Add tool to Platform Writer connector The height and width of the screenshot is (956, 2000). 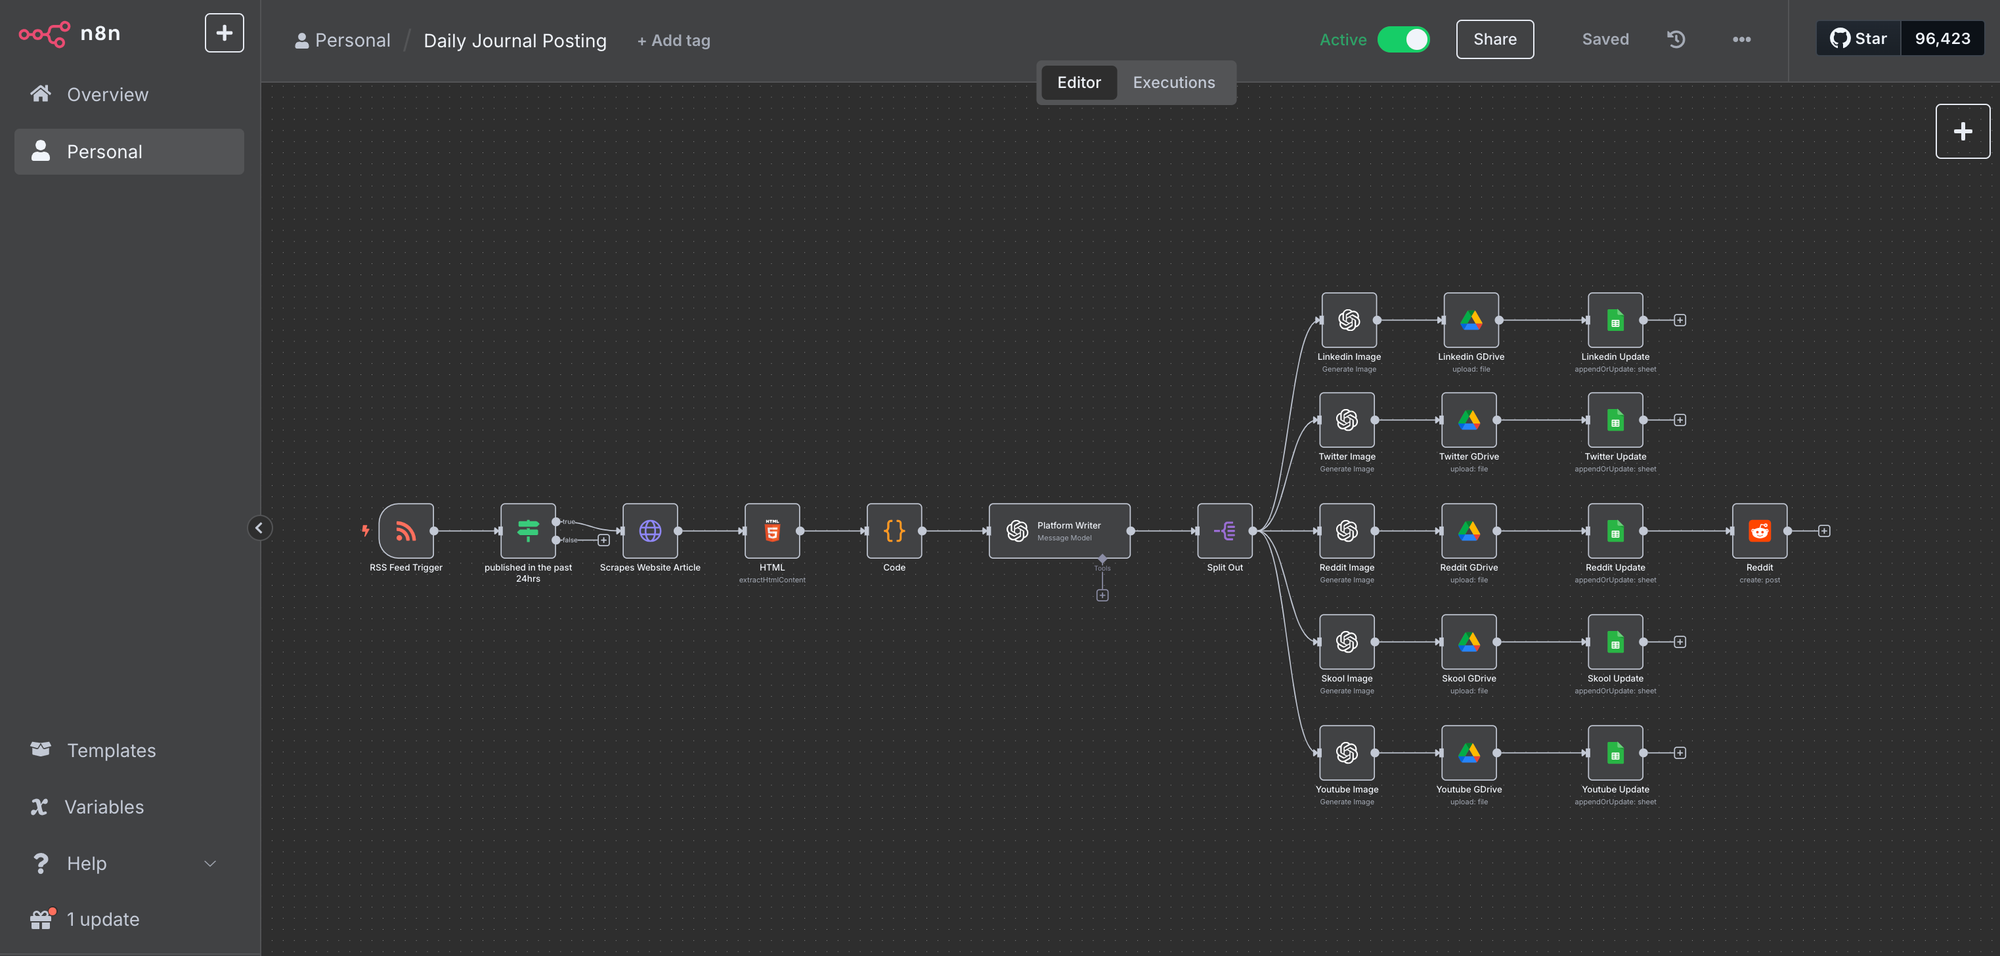pyautogui.click(x=1102, y=595)
